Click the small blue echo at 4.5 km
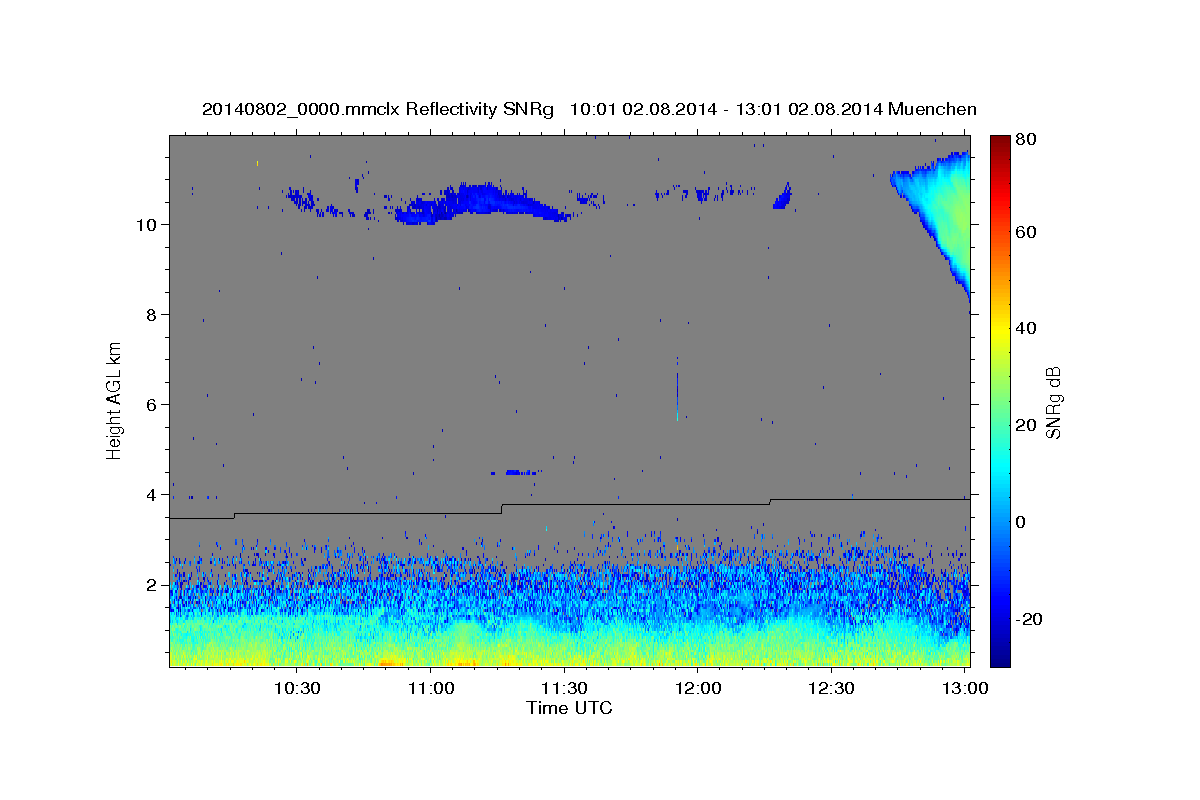1200x800 pixels. [516, 472]
